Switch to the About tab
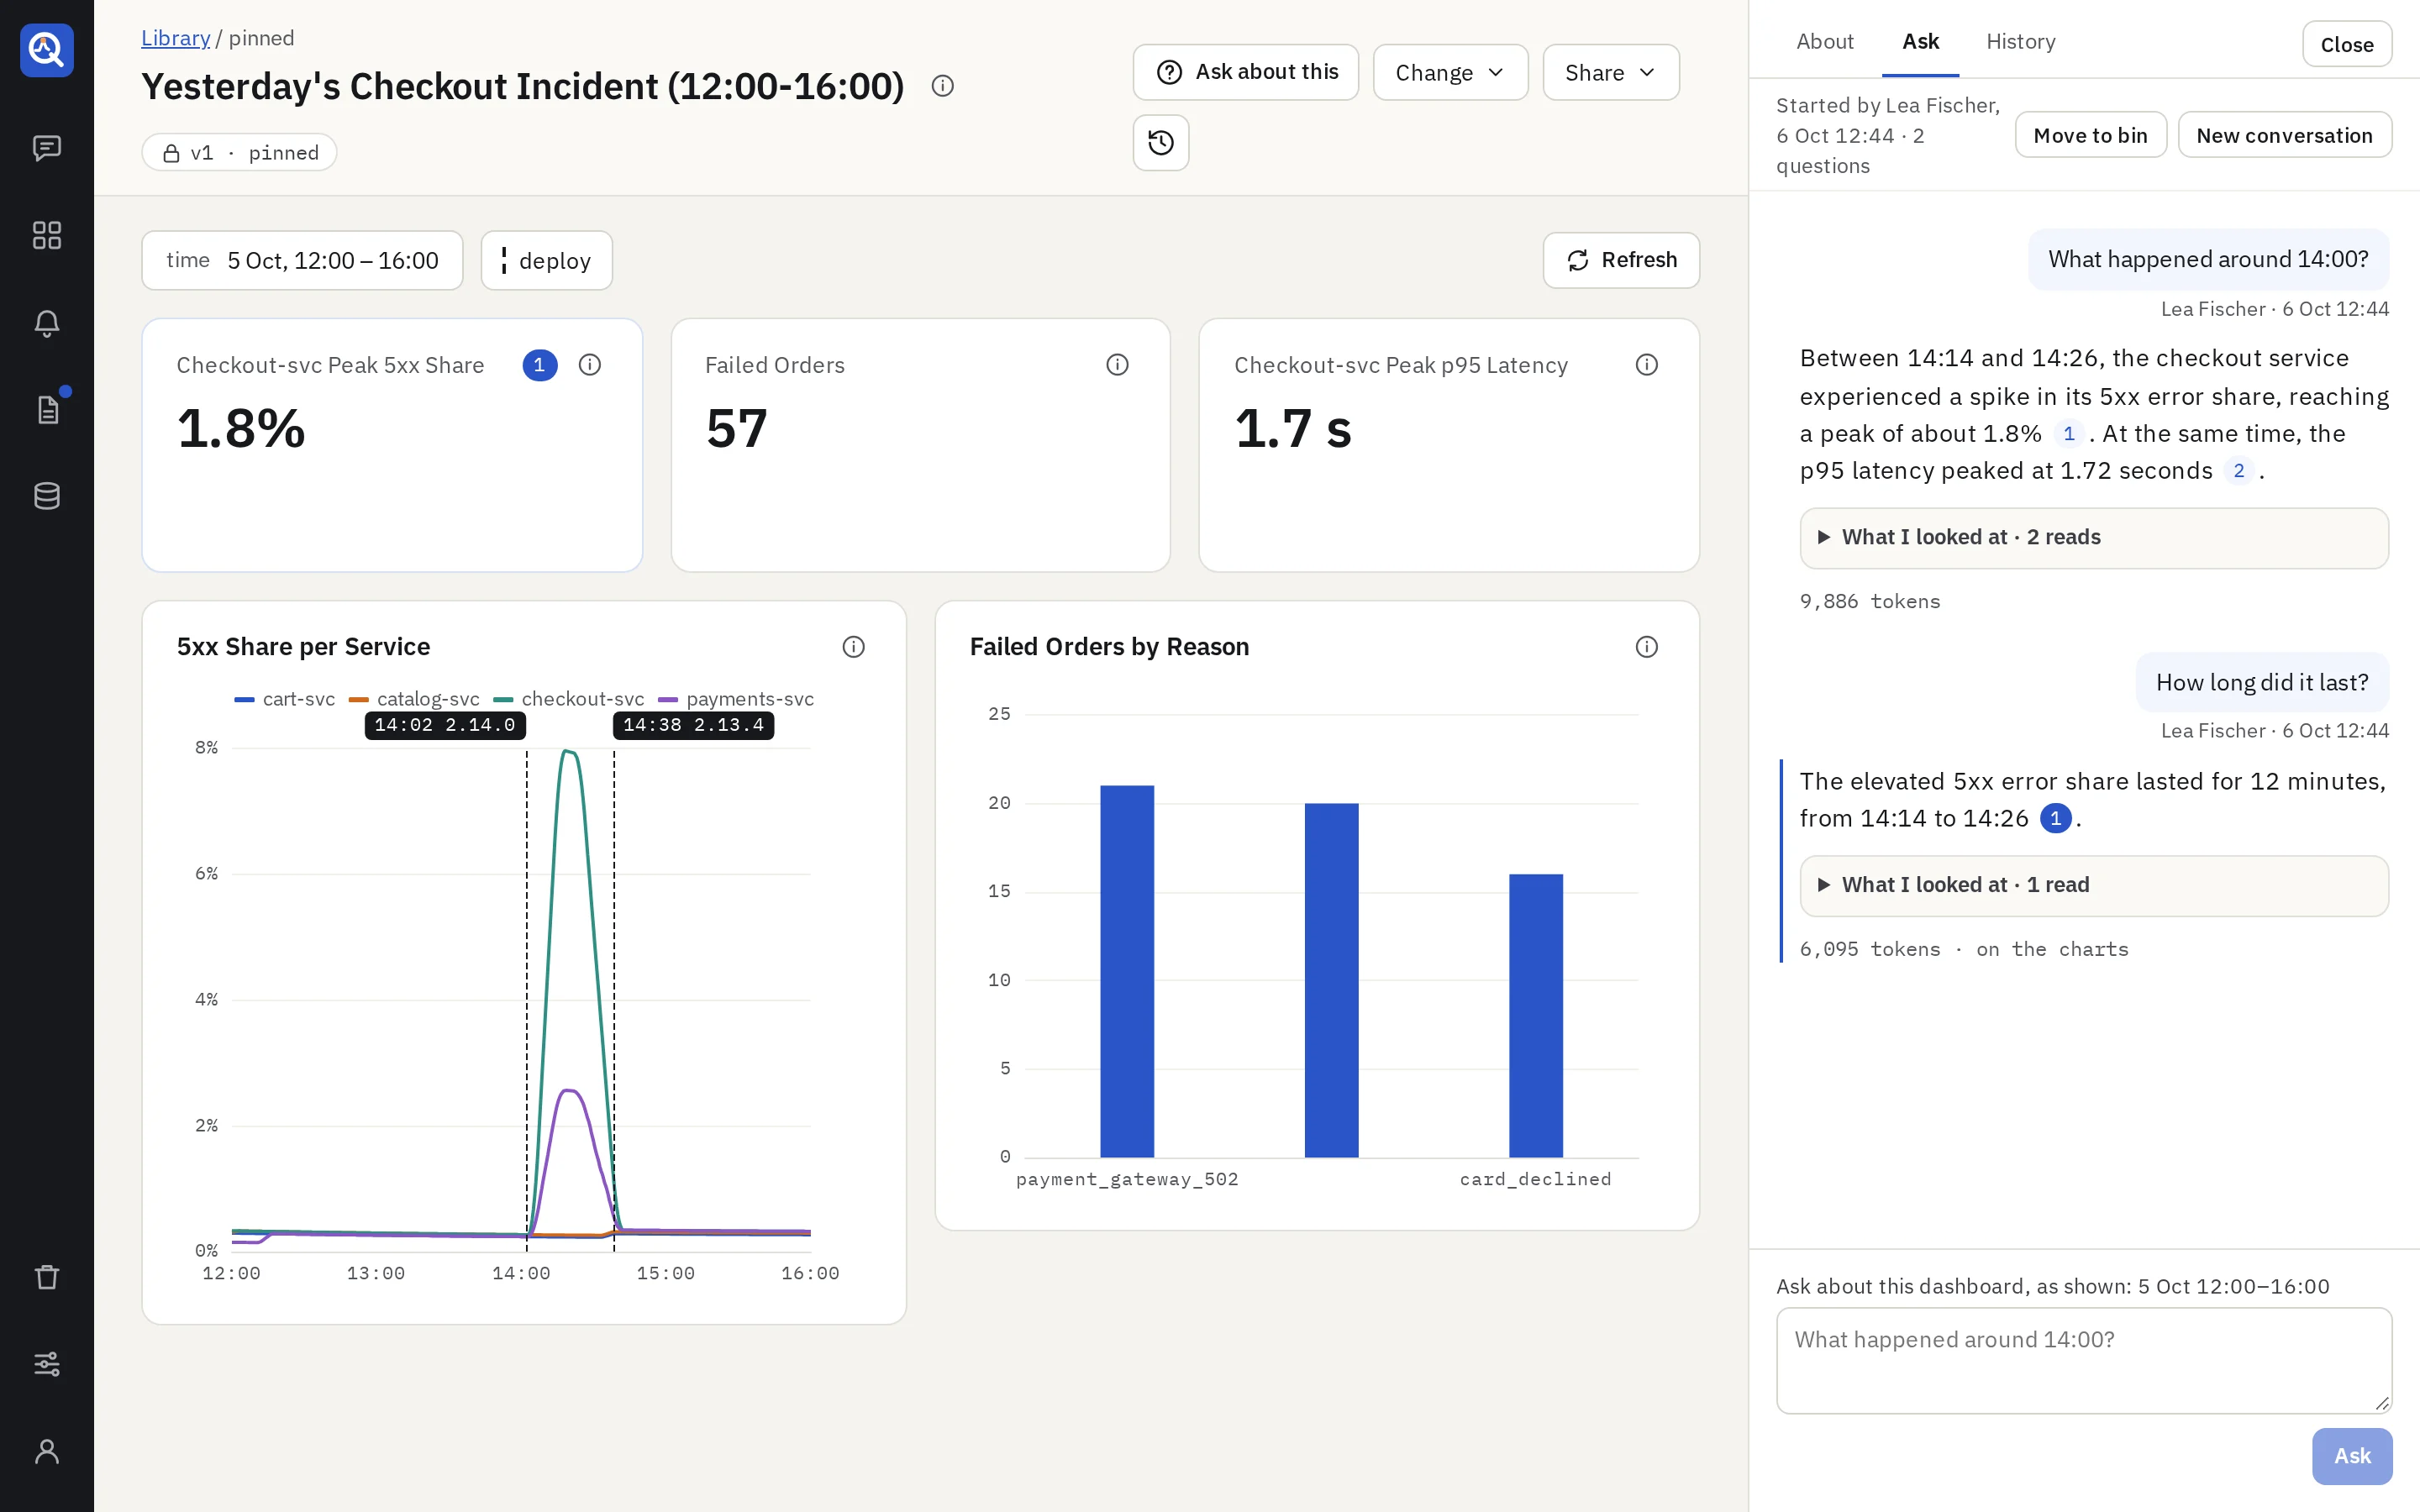The height and width of the screenshot is (1512, 2420). (x=1824, y=41)
